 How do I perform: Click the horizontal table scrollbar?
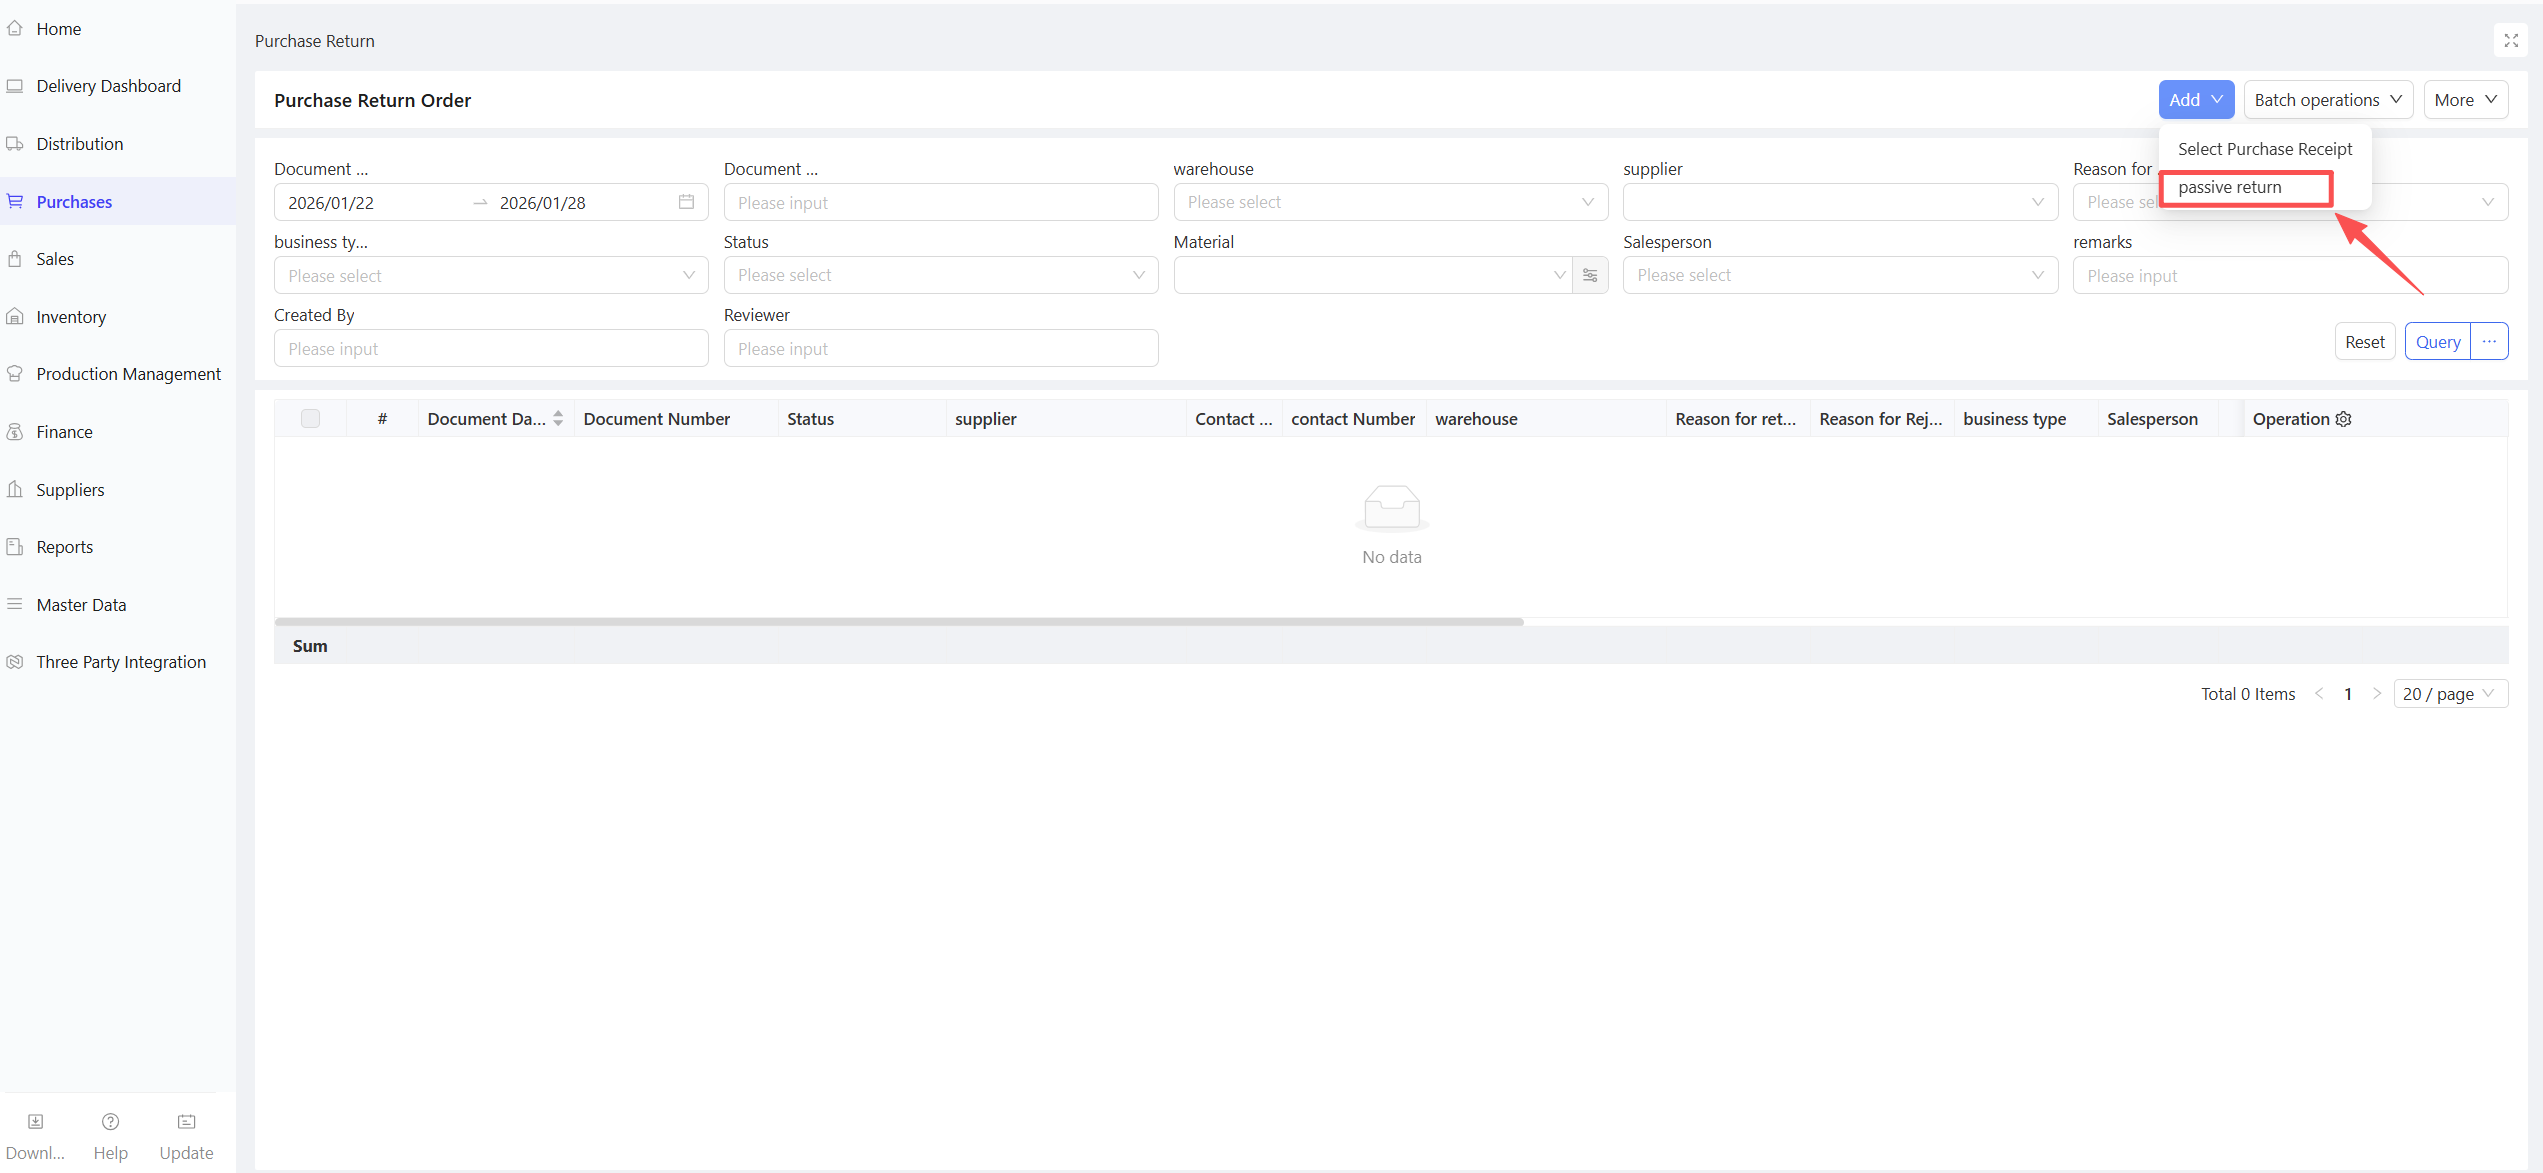[898, 622]
